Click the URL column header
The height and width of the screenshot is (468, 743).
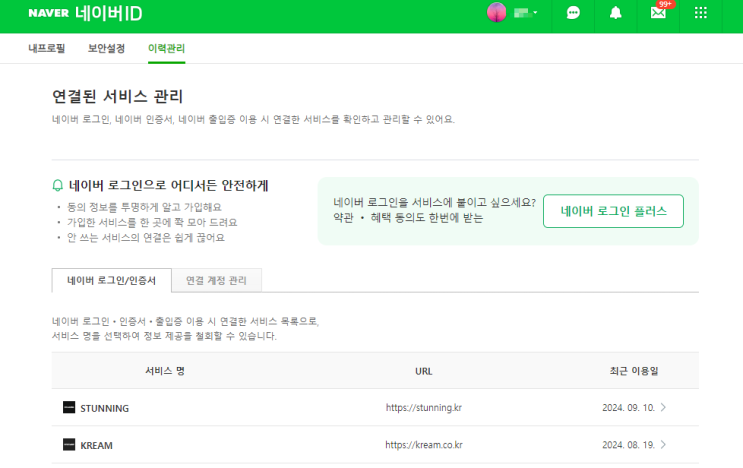point(424,371)
